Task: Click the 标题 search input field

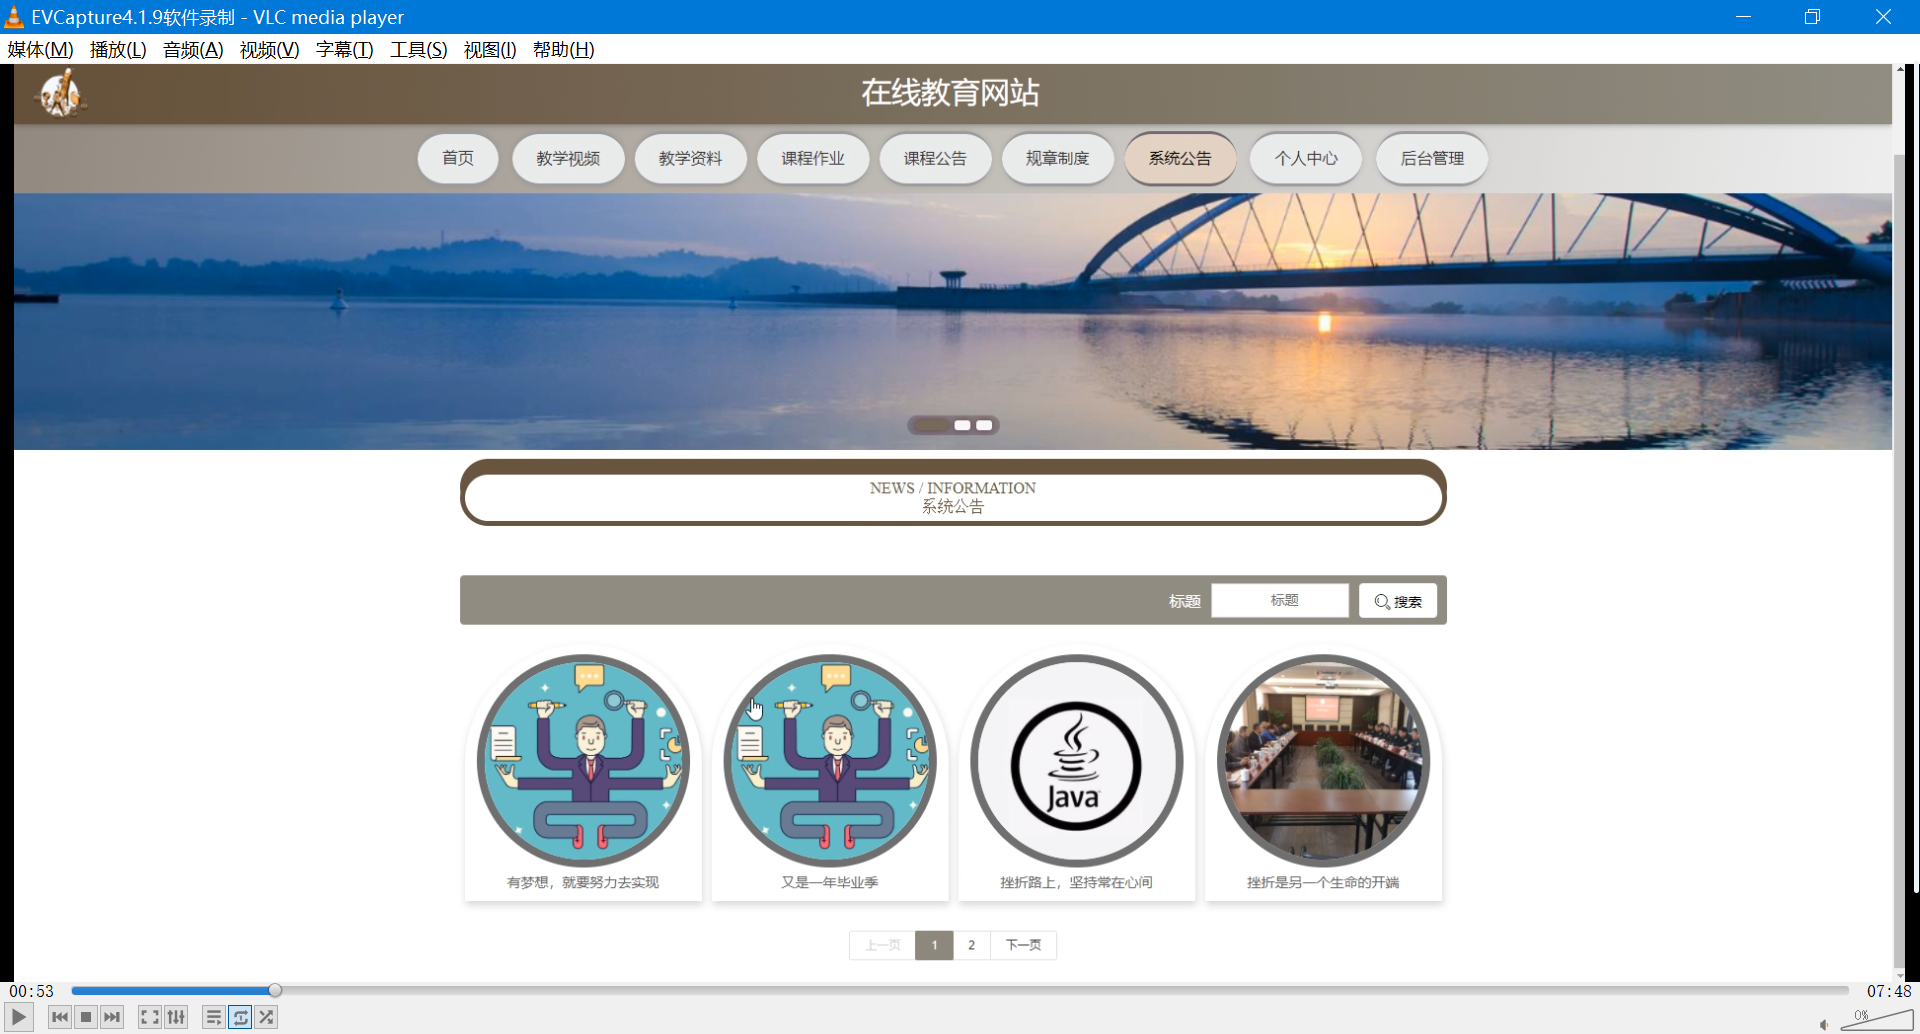Action: (x=1280, y=600)
